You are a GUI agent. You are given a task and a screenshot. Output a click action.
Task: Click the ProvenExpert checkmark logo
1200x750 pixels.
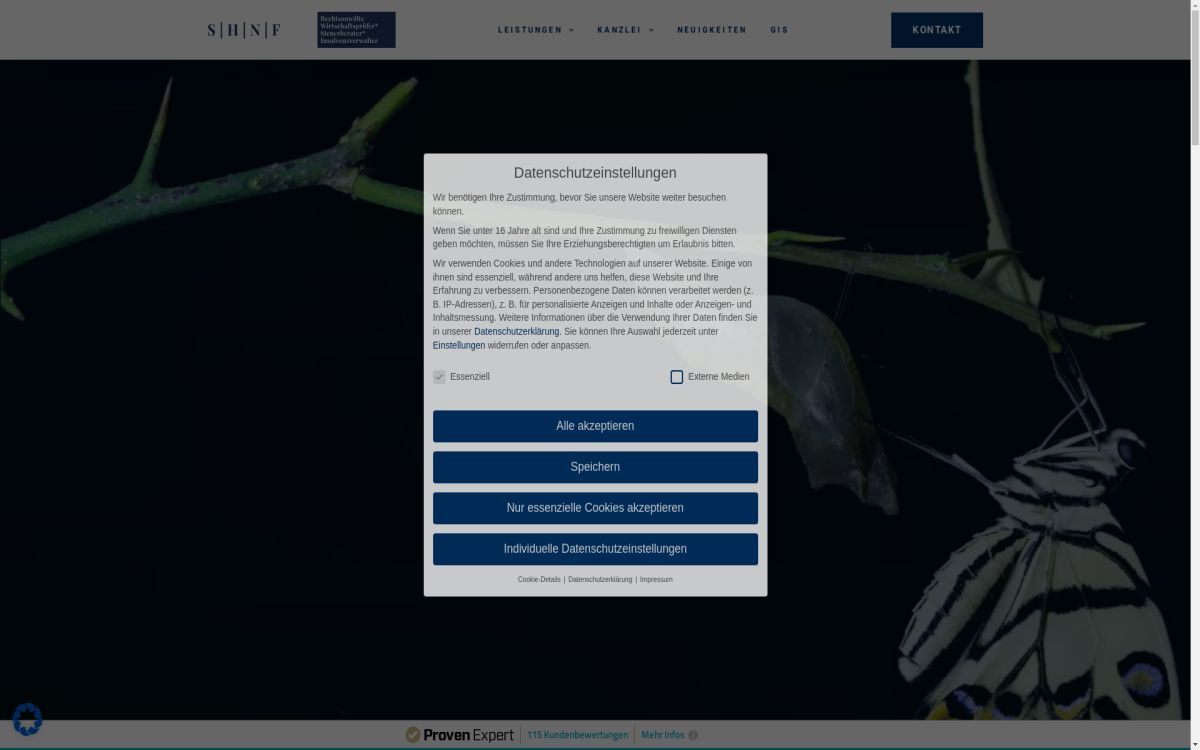pyautogui.click(x=413, y=735)
